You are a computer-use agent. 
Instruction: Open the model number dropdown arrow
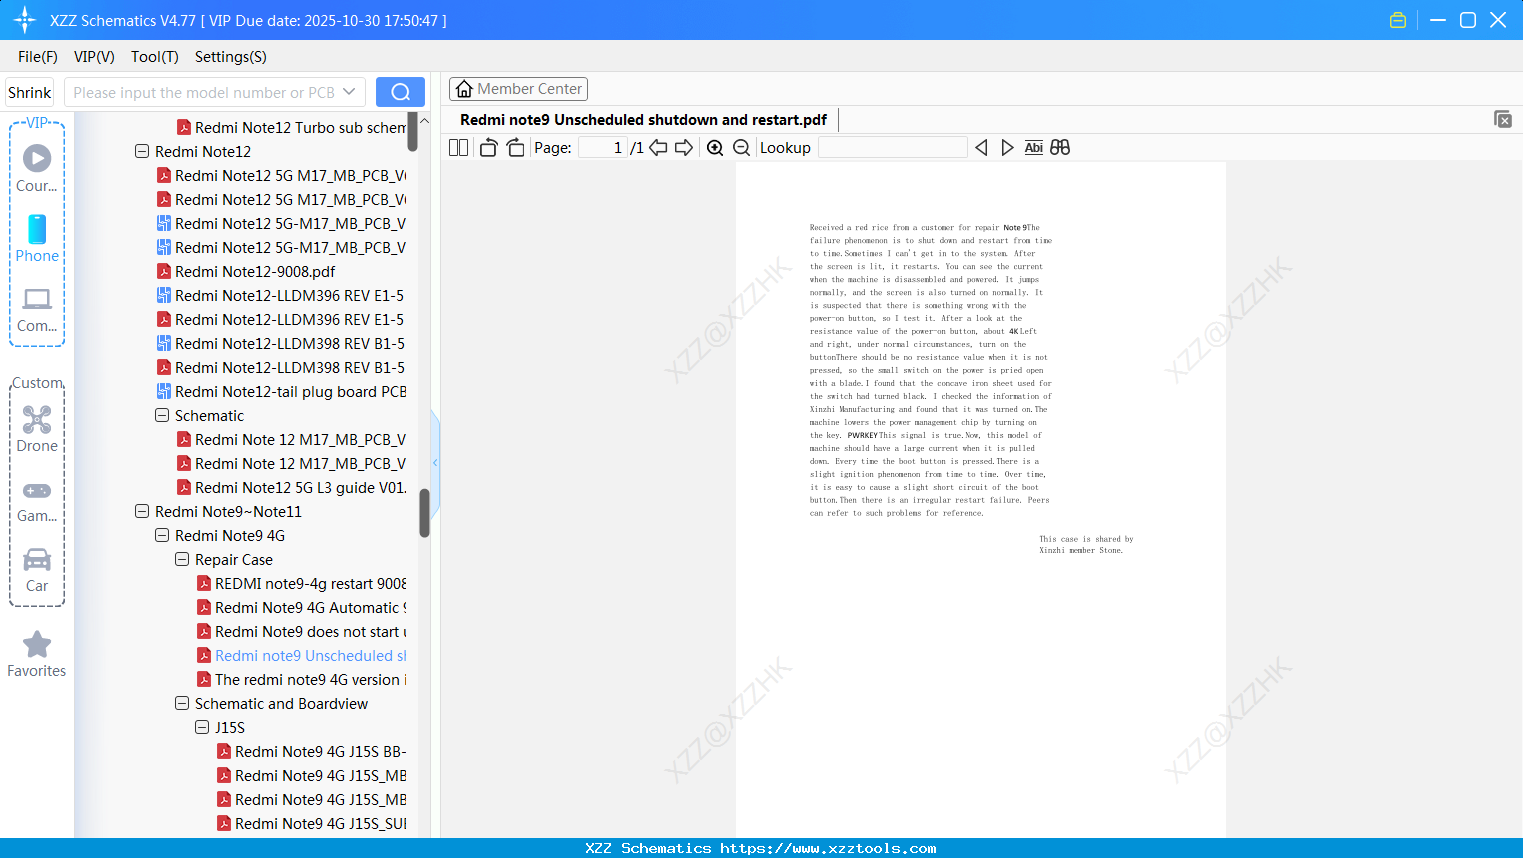(x=349, y=92)
